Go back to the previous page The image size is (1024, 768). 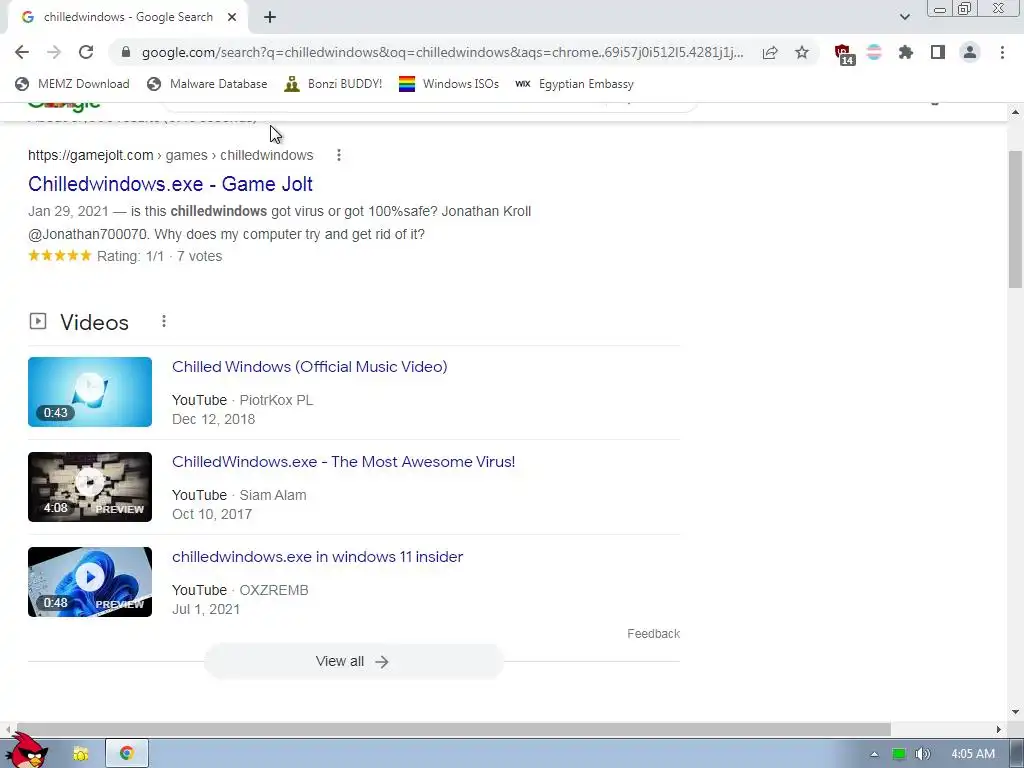tap(22, 52)
